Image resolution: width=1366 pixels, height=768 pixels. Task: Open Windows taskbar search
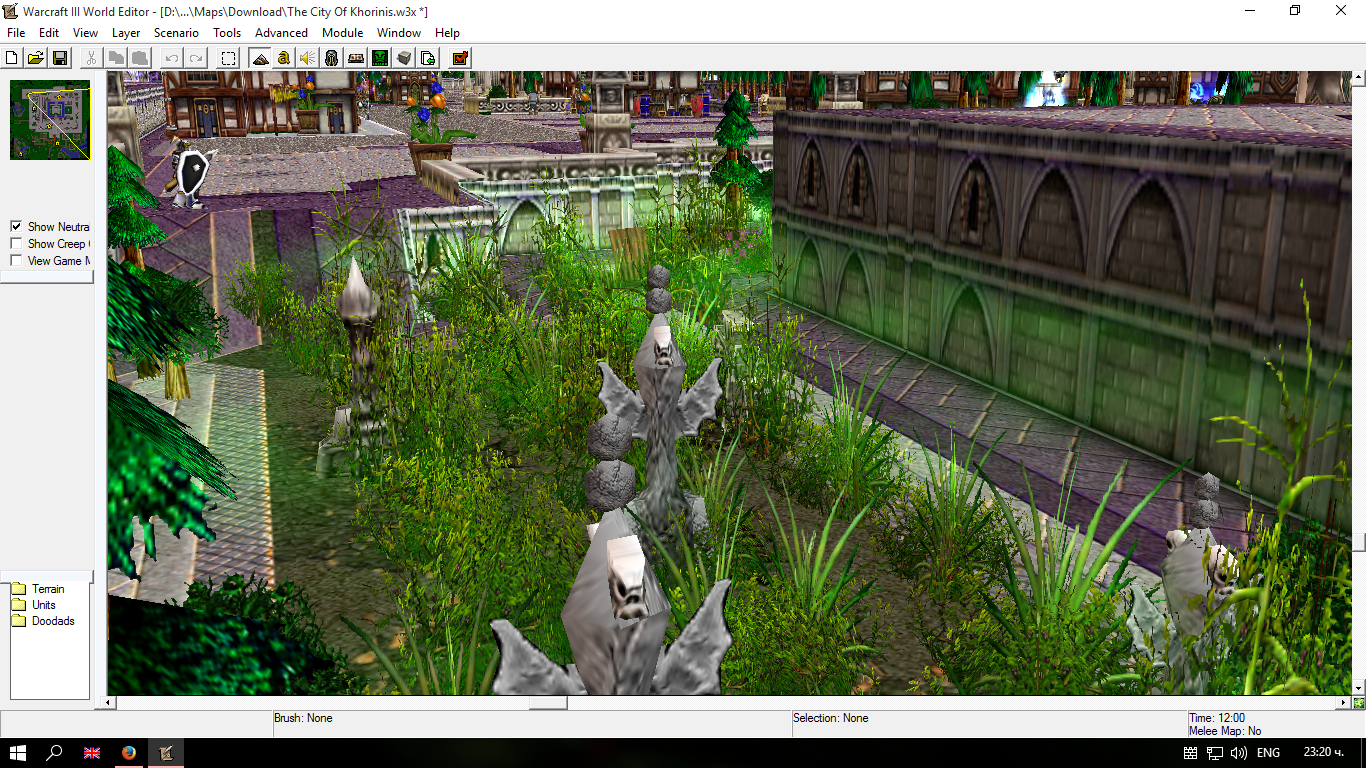coord(55,753)
